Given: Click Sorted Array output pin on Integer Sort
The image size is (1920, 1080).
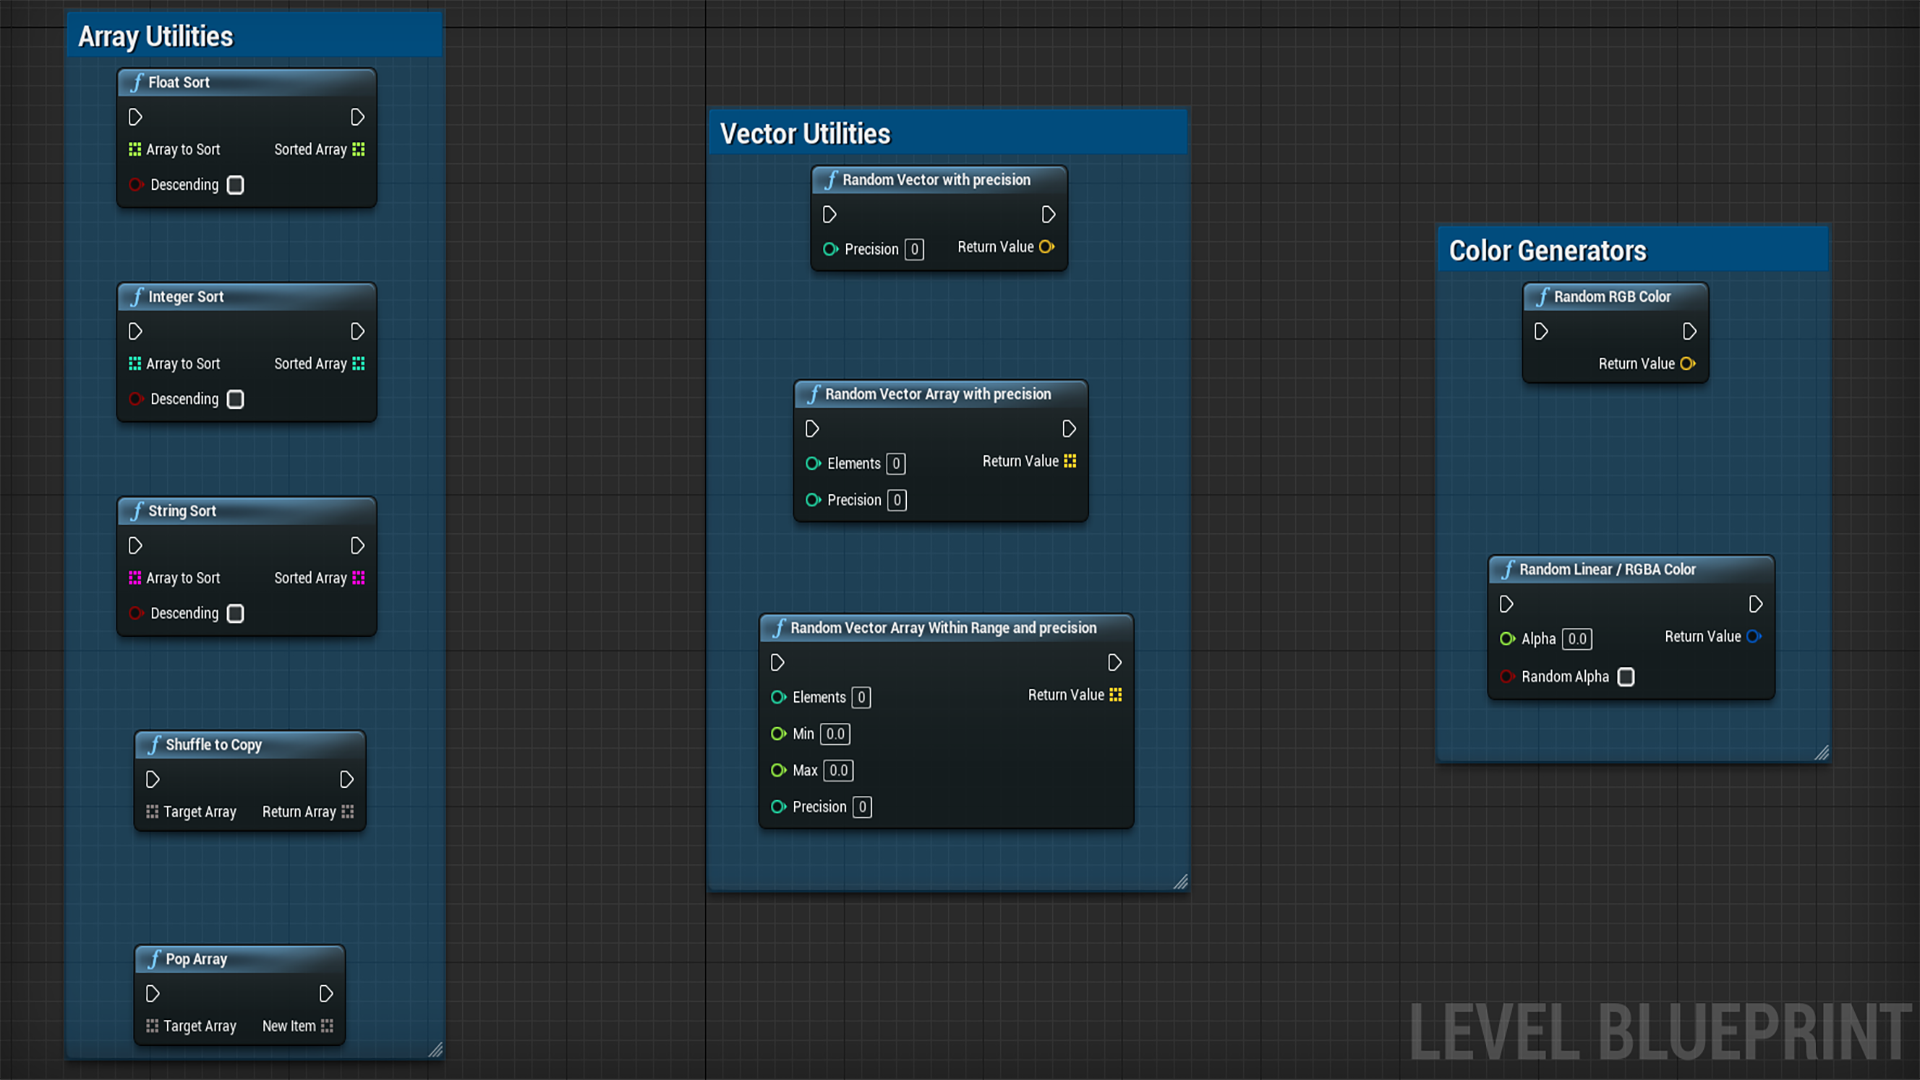Looking at the screenshot, I should [358, 364].
